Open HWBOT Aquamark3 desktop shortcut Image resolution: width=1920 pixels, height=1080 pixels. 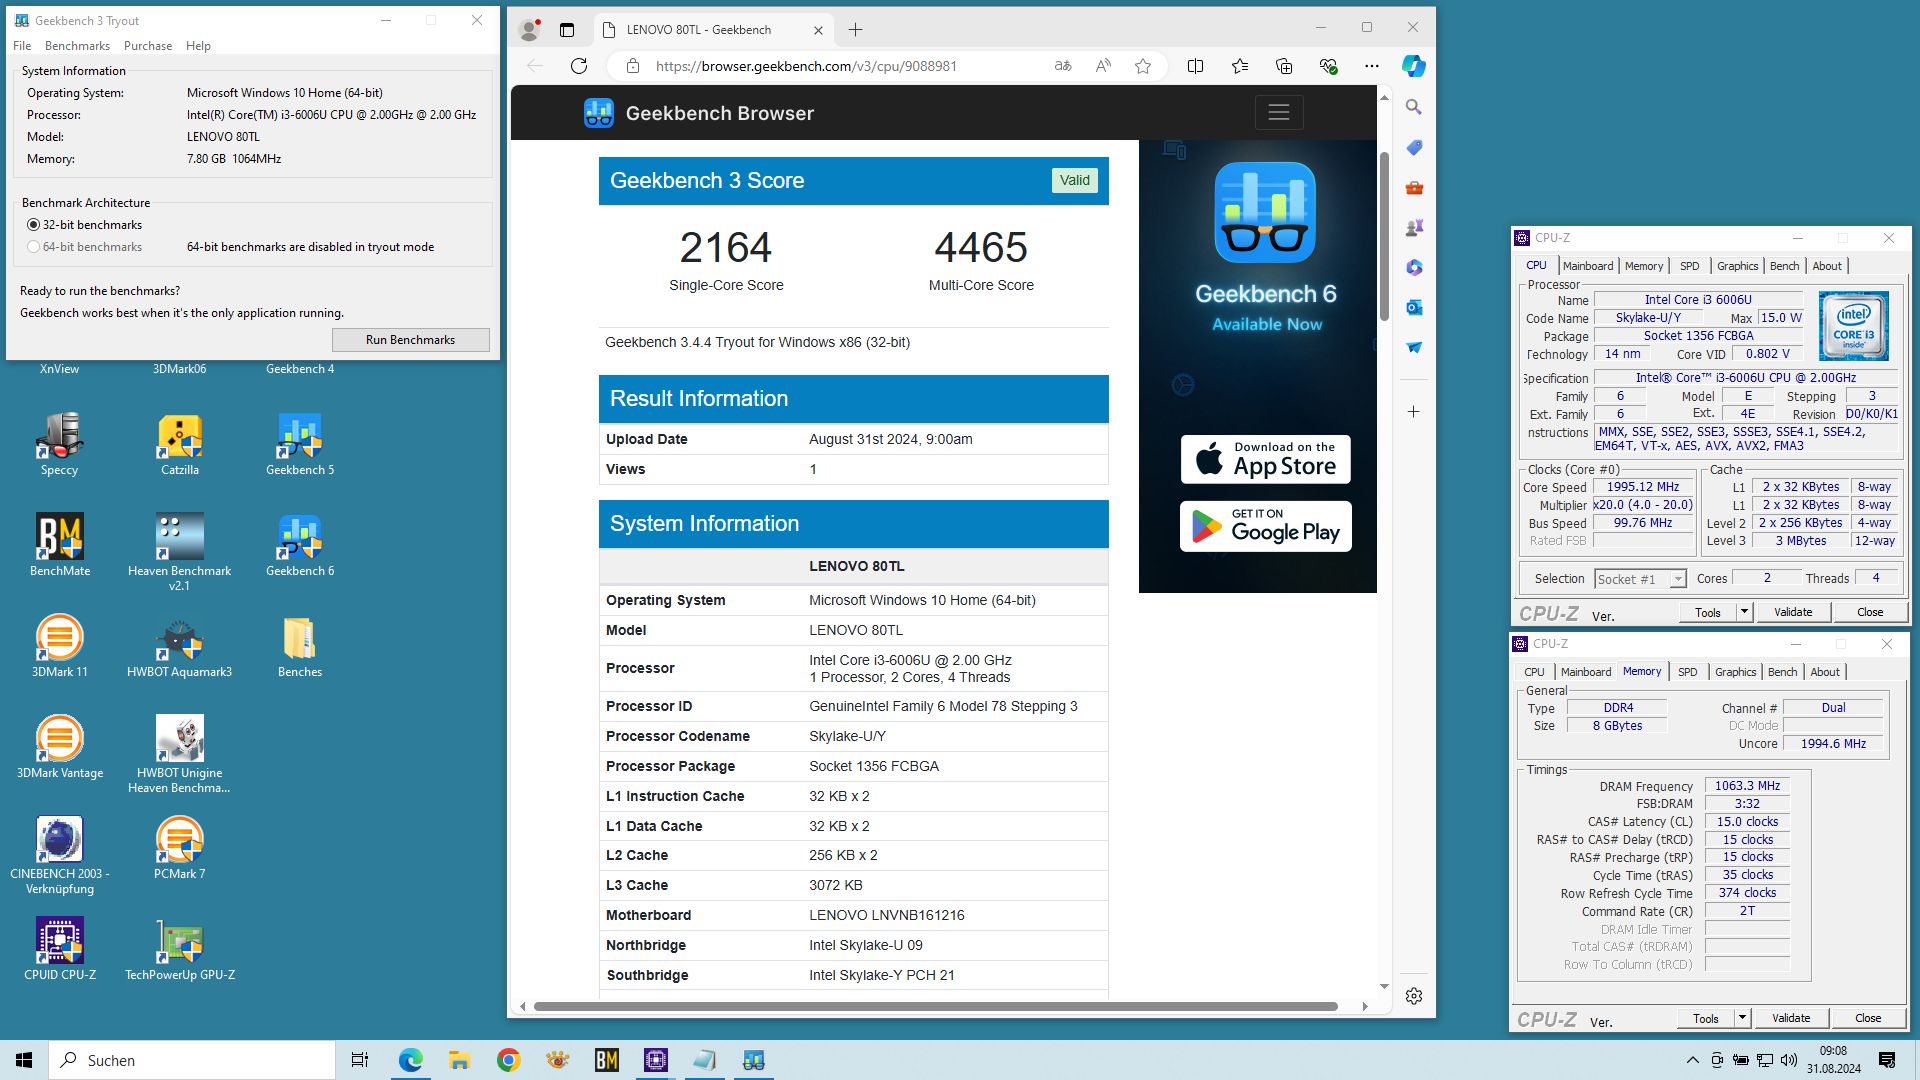(180, 646)
